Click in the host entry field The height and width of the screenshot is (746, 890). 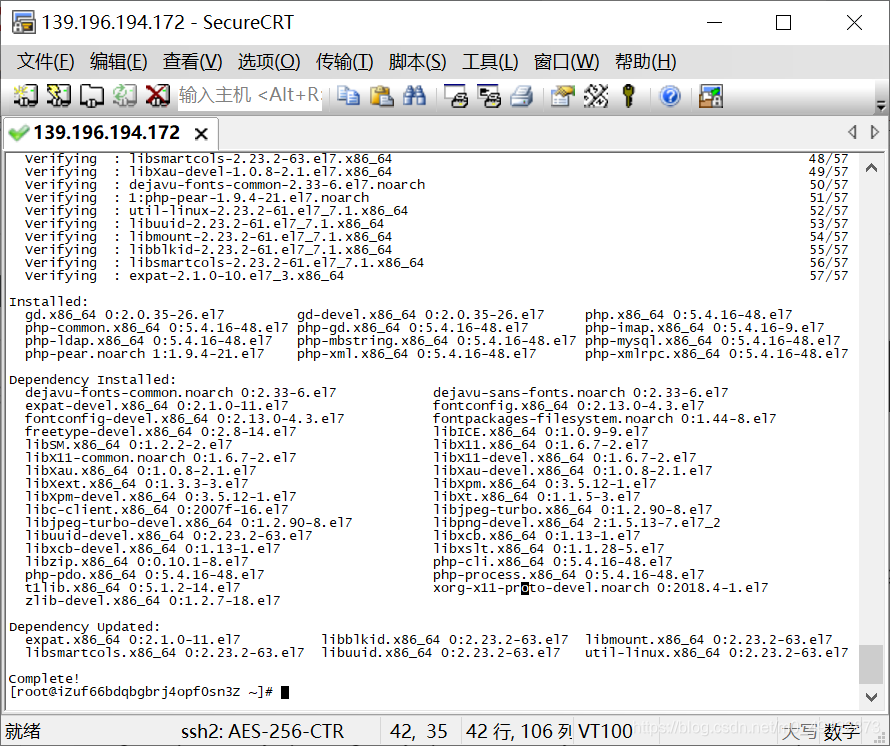(x=250, y=95)
